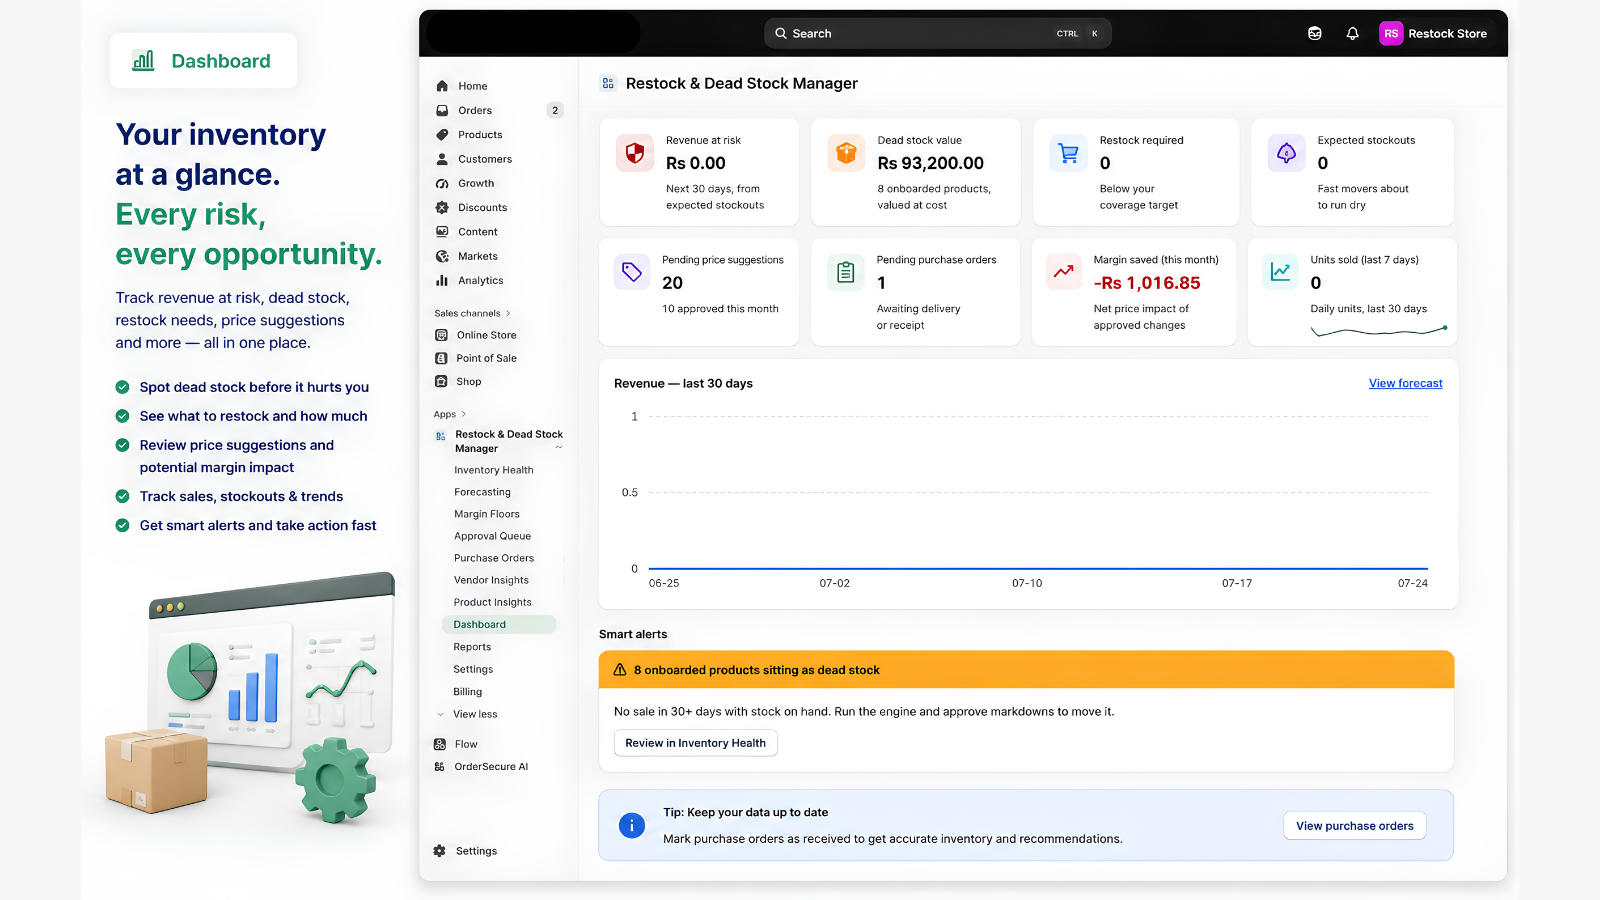Screen dimensions: 1600x900
Task: Click the blue info icon in tip banner
Action: (632, 826)
